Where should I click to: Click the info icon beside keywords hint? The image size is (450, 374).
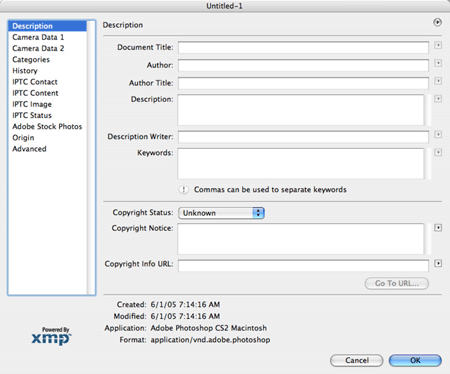183,190
